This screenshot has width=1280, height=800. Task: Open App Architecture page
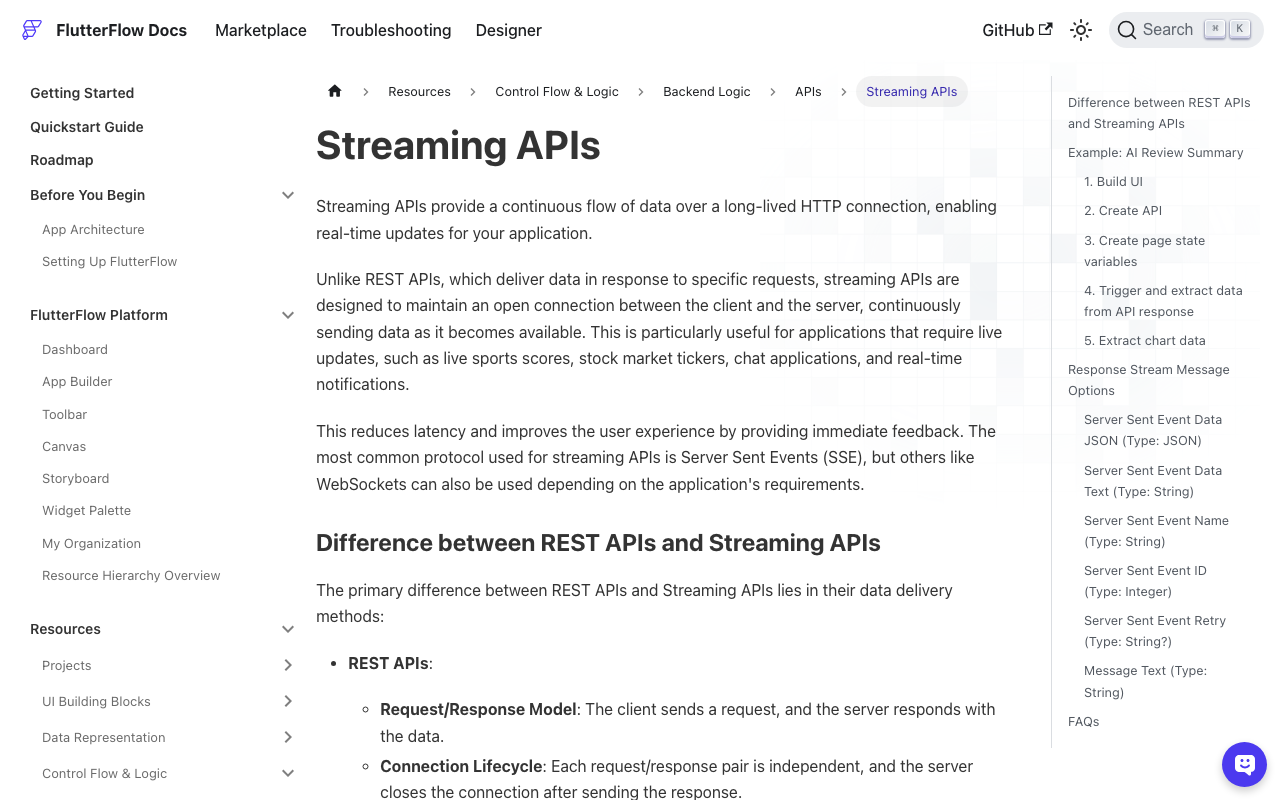[93, 229]
